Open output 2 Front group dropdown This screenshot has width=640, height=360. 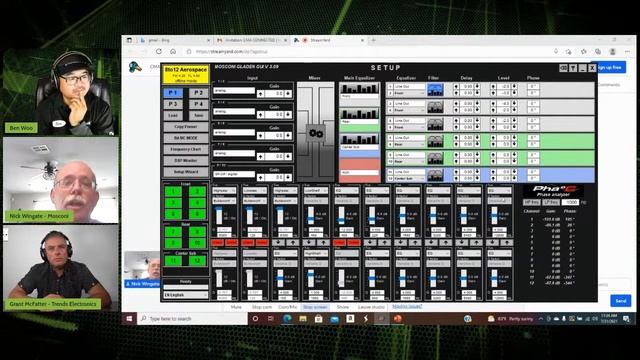tap(409, 93)
